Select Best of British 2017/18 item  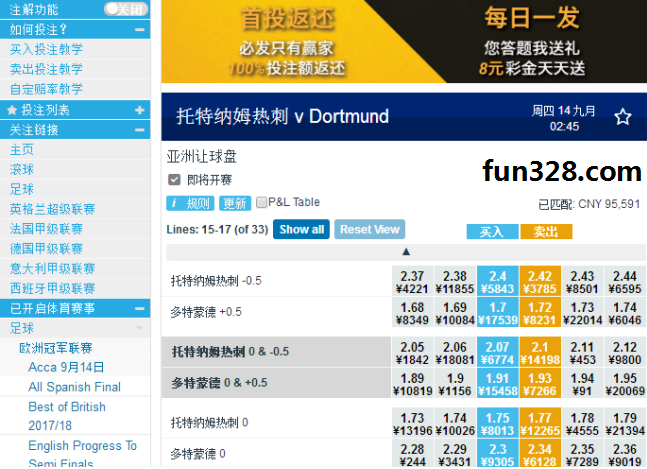(66, 416)
